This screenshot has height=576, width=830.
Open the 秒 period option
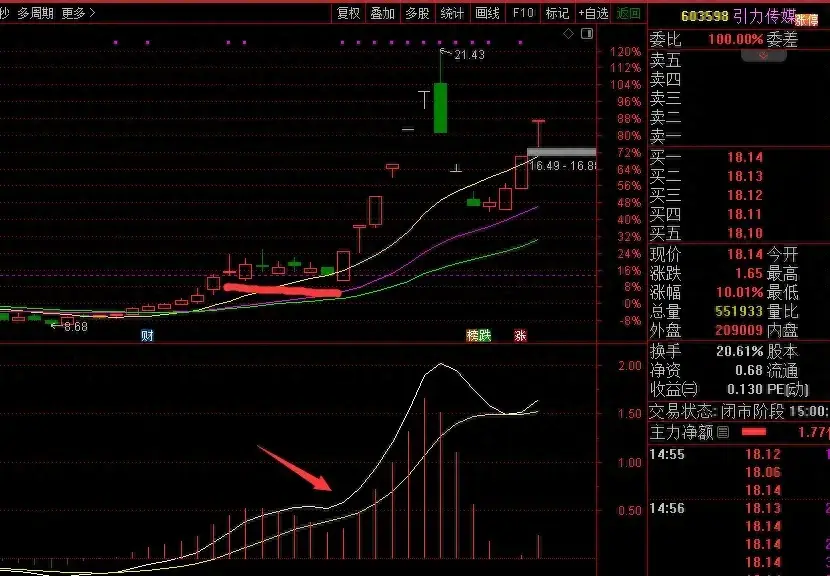4,13
